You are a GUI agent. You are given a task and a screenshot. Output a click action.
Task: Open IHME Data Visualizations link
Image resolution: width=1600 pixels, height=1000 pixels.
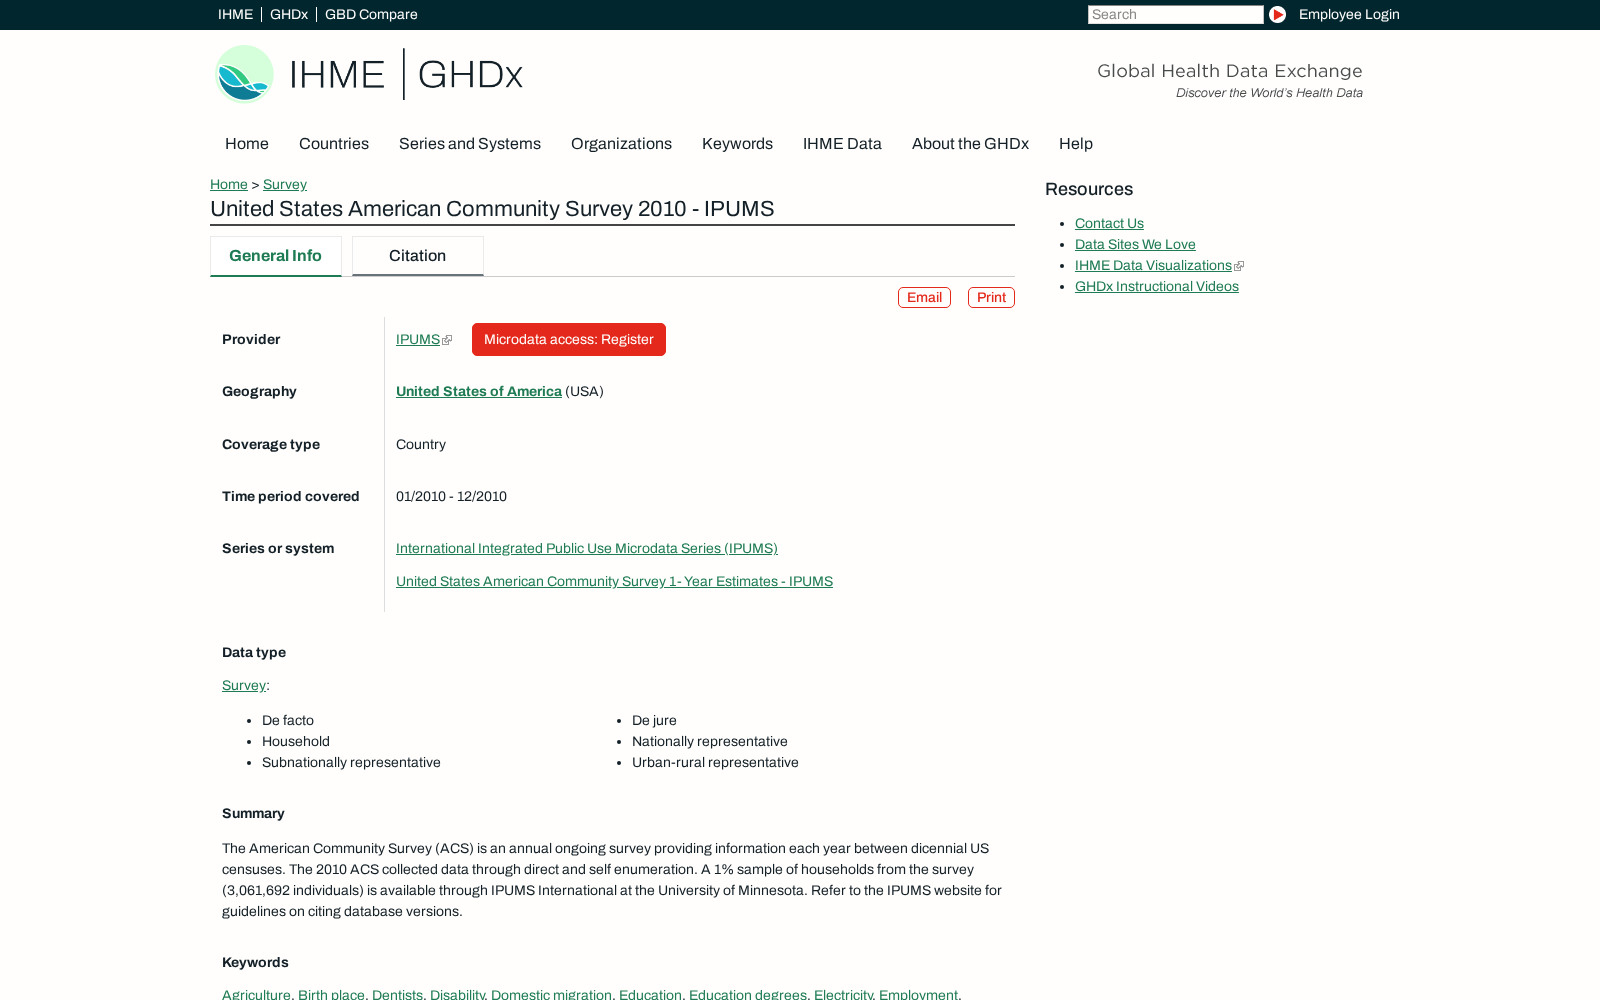coord(1153,266)
